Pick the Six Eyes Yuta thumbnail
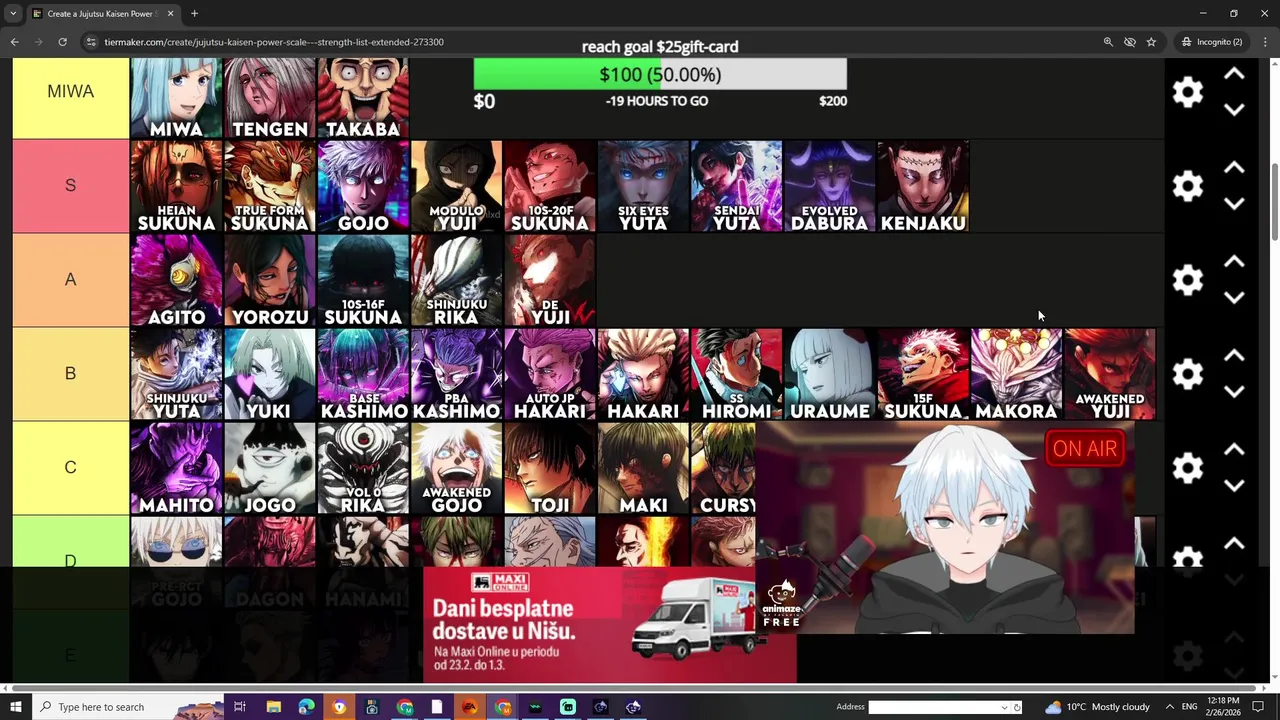 643,186
